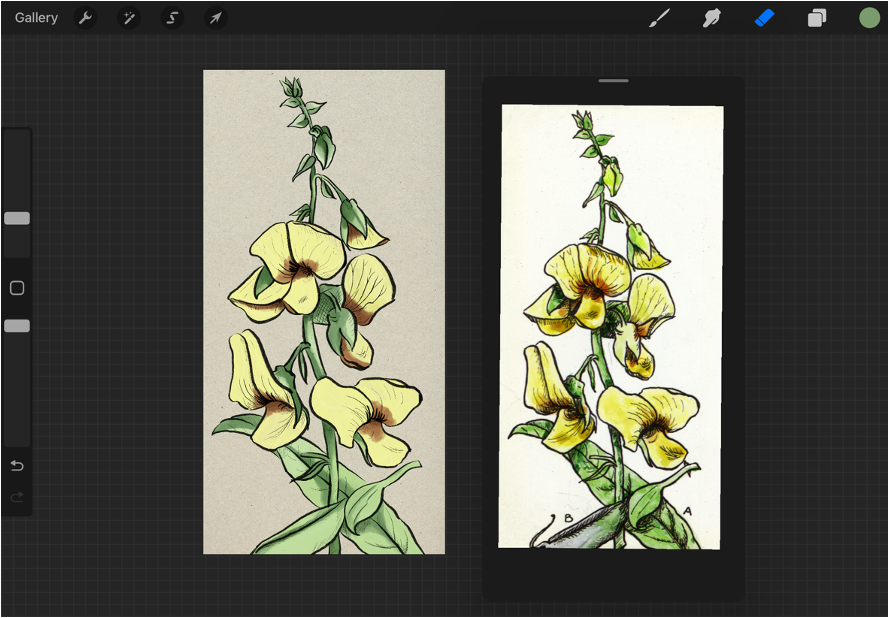The height and width of the screenshot is (618, 888).
Task: Click the brush opacity slider handle
Action: click(17, 326)
